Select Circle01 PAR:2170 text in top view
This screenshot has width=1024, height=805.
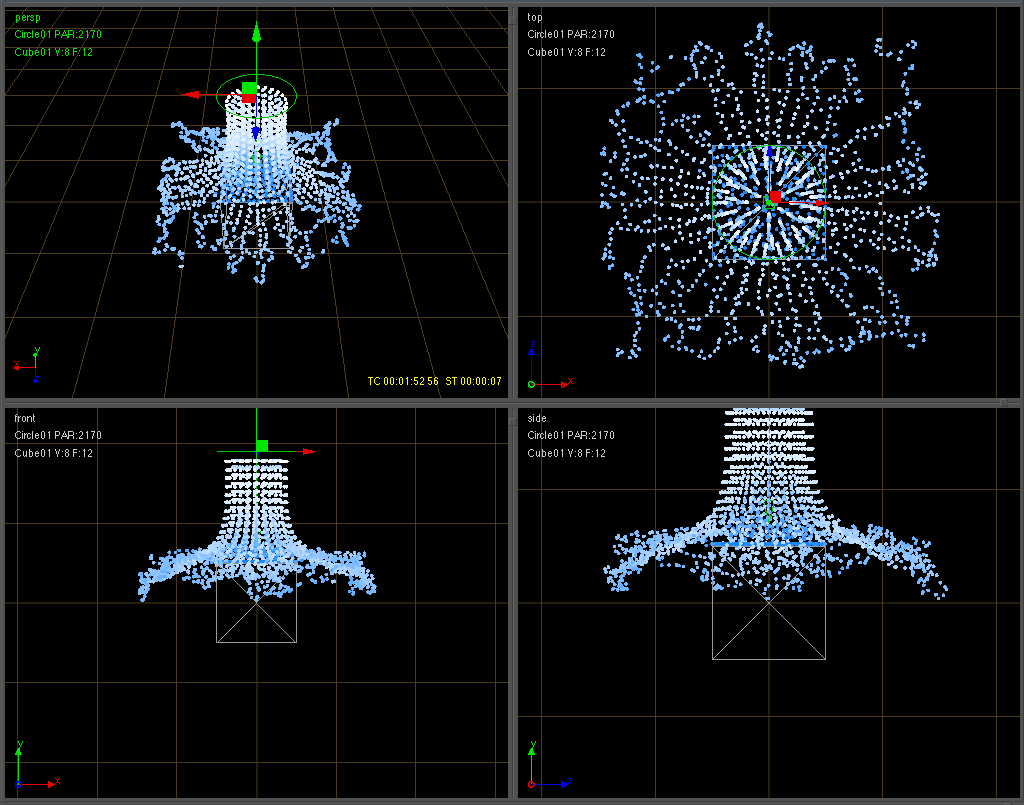[571, 35]
